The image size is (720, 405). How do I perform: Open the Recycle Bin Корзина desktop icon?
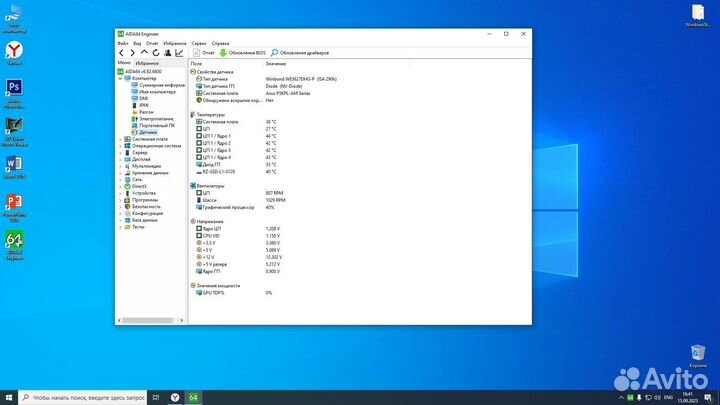click(x=698, y=356)
